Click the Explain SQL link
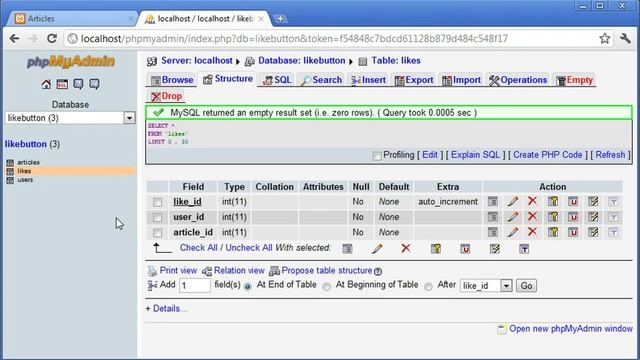Image resolution: width=640 pixels, height=360 pixels. pos(475,155)
